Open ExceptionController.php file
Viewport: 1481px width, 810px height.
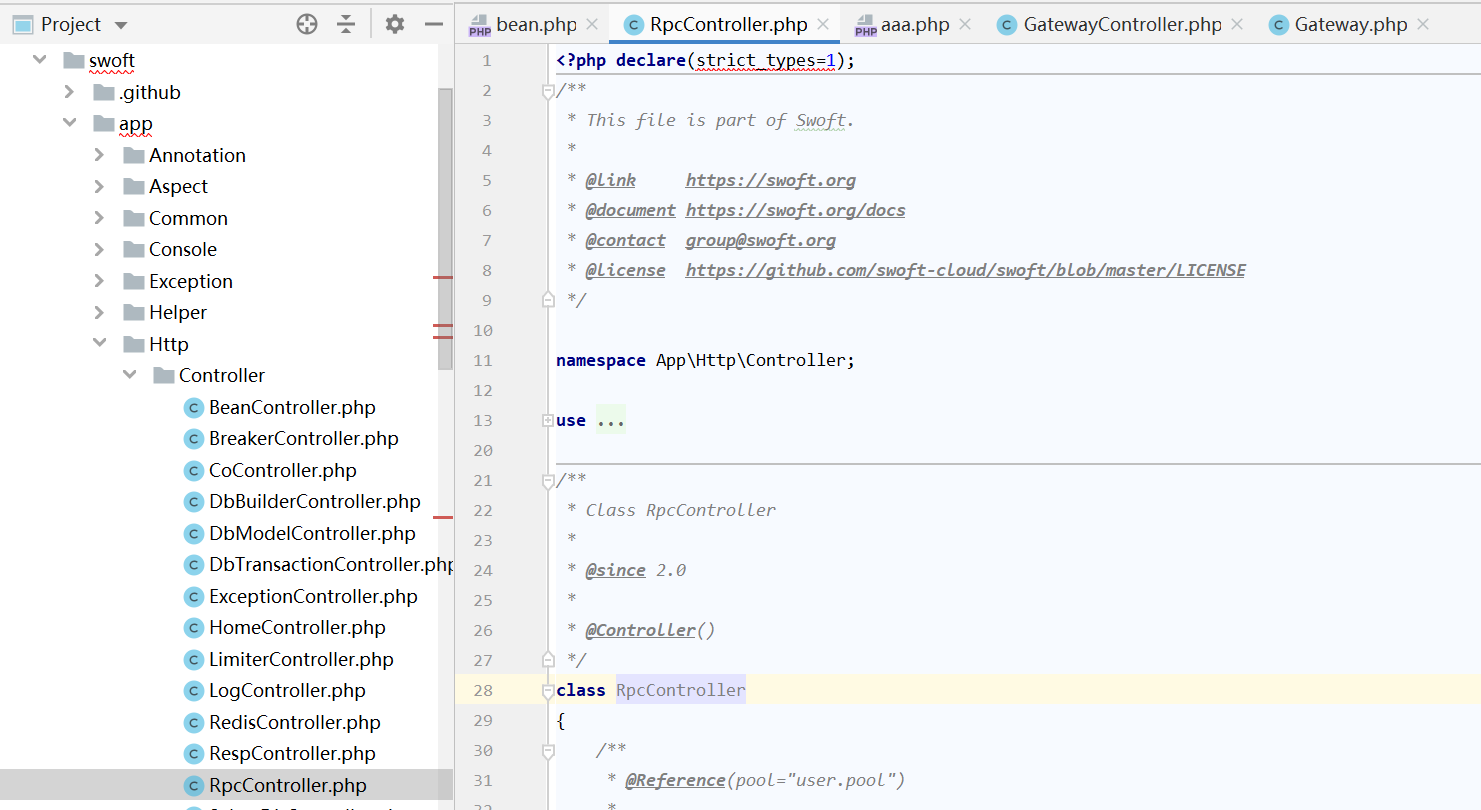313,596
